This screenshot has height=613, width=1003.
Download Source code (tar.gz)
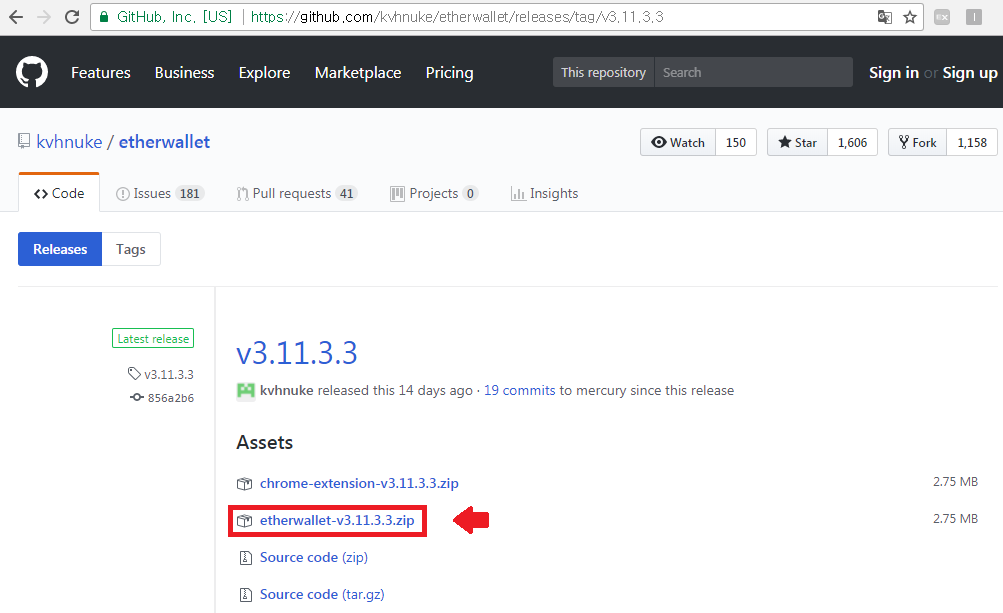tap(322, 594)
